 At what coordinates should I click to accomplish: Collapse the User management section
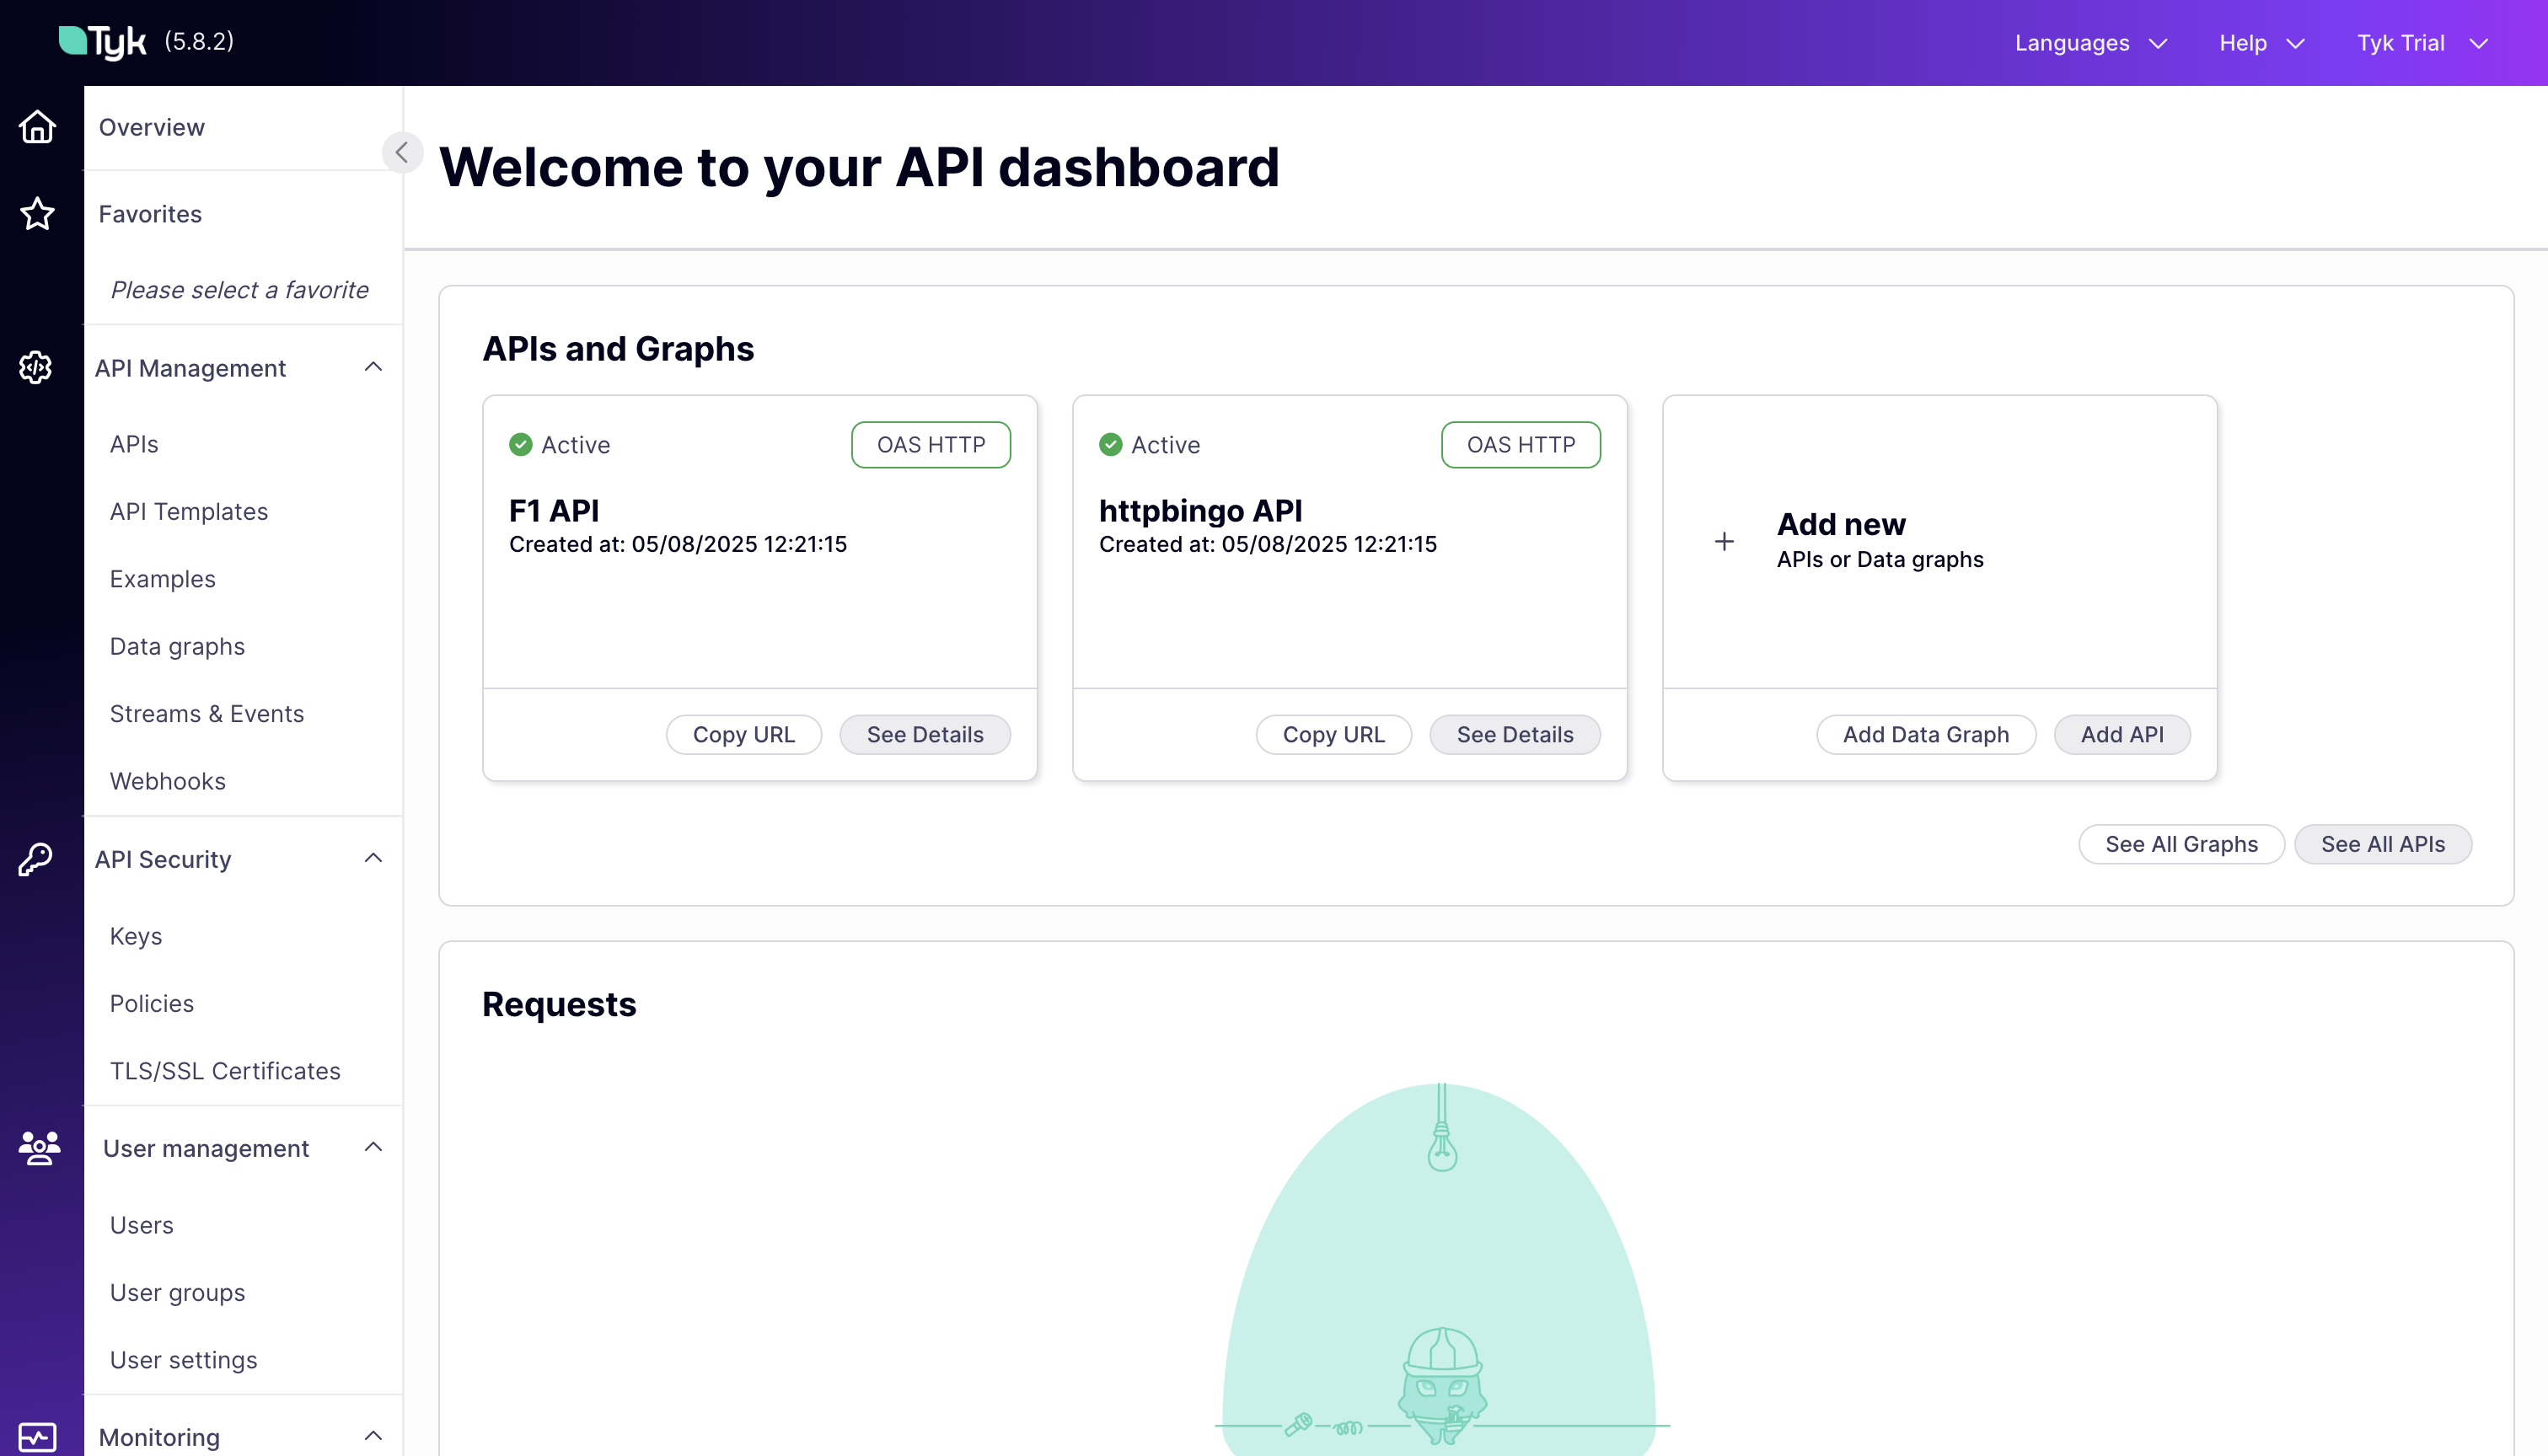pyautogui.click(x=373, y=1147)
